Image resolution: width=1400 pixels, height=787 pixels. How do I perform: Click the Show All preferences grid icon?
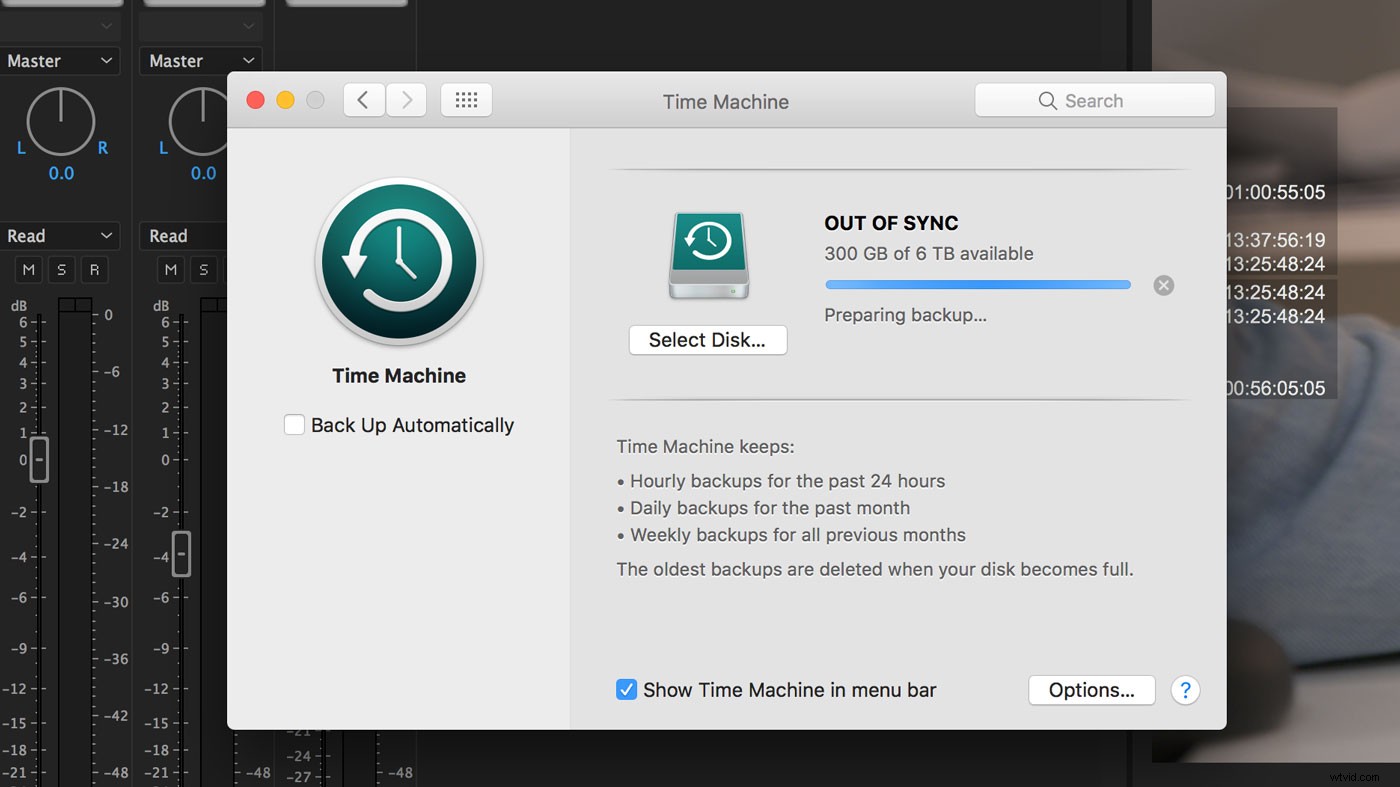point(466,99)
